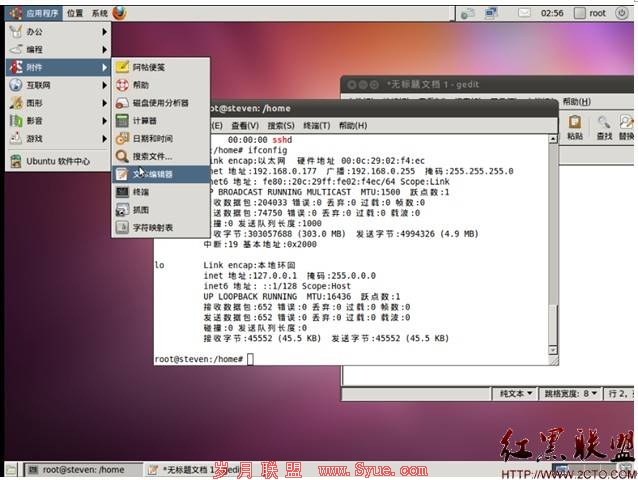Image resolution: width=638 pixels, height=480 pixels.
Task: Open 查看(V) menu in terminal
Action: (245, 126)
